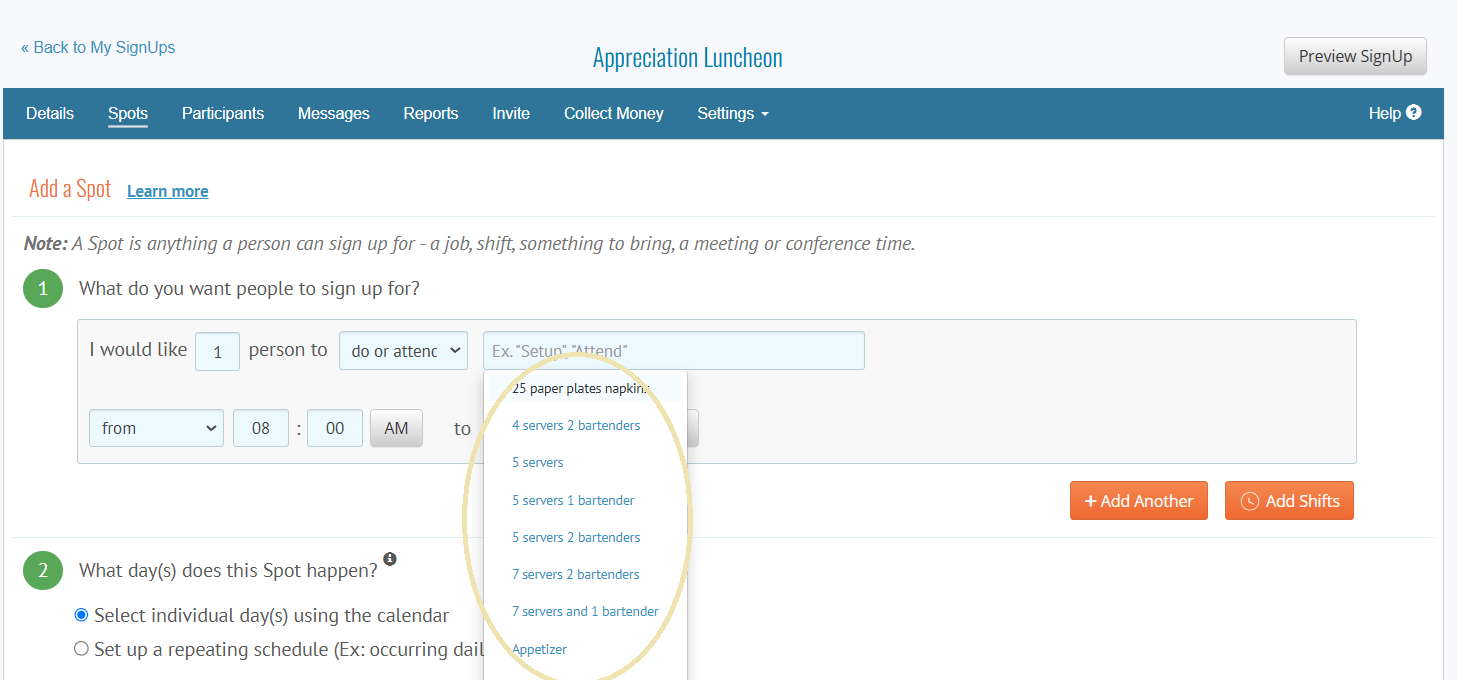Go to the Reports tab

[431, 114]
